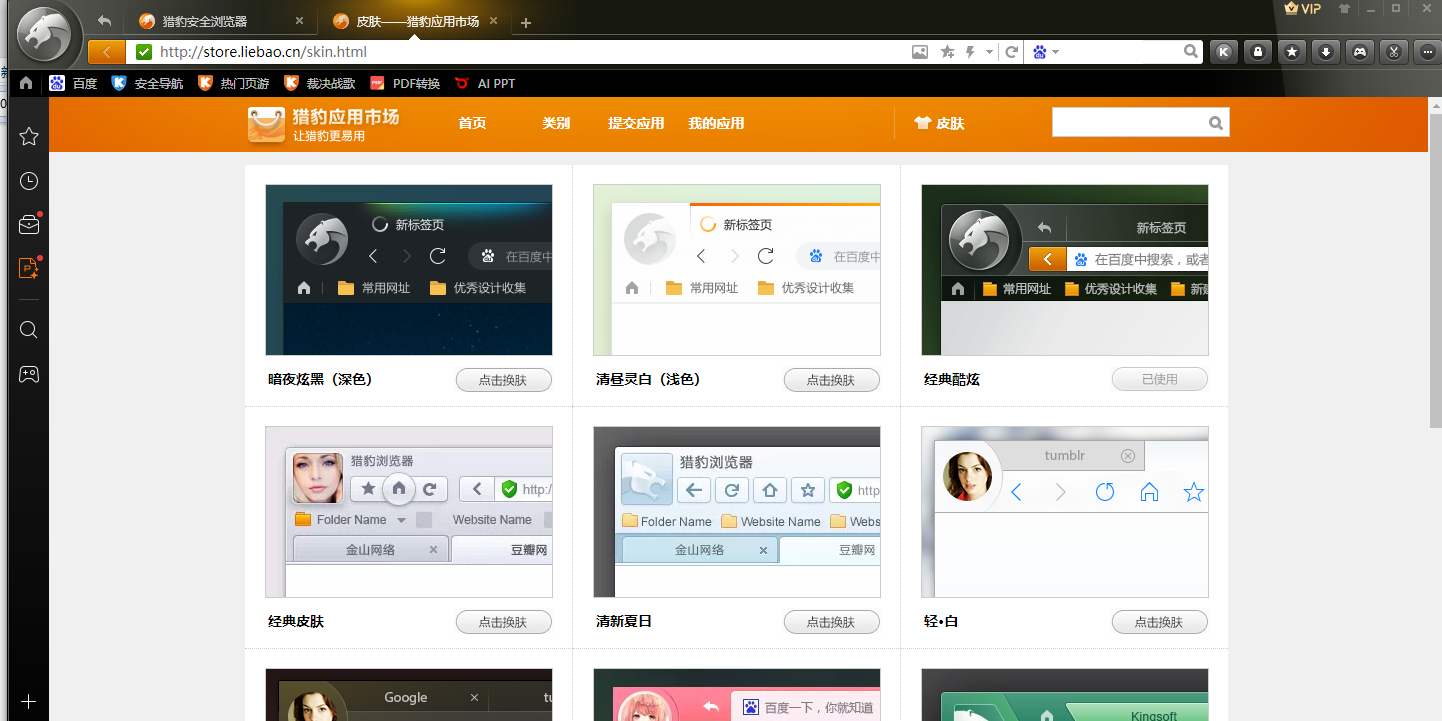Switch to the 猎豹安全浏览器 tab
This screenshot has height=721, width=1442.
pos(205,21)
